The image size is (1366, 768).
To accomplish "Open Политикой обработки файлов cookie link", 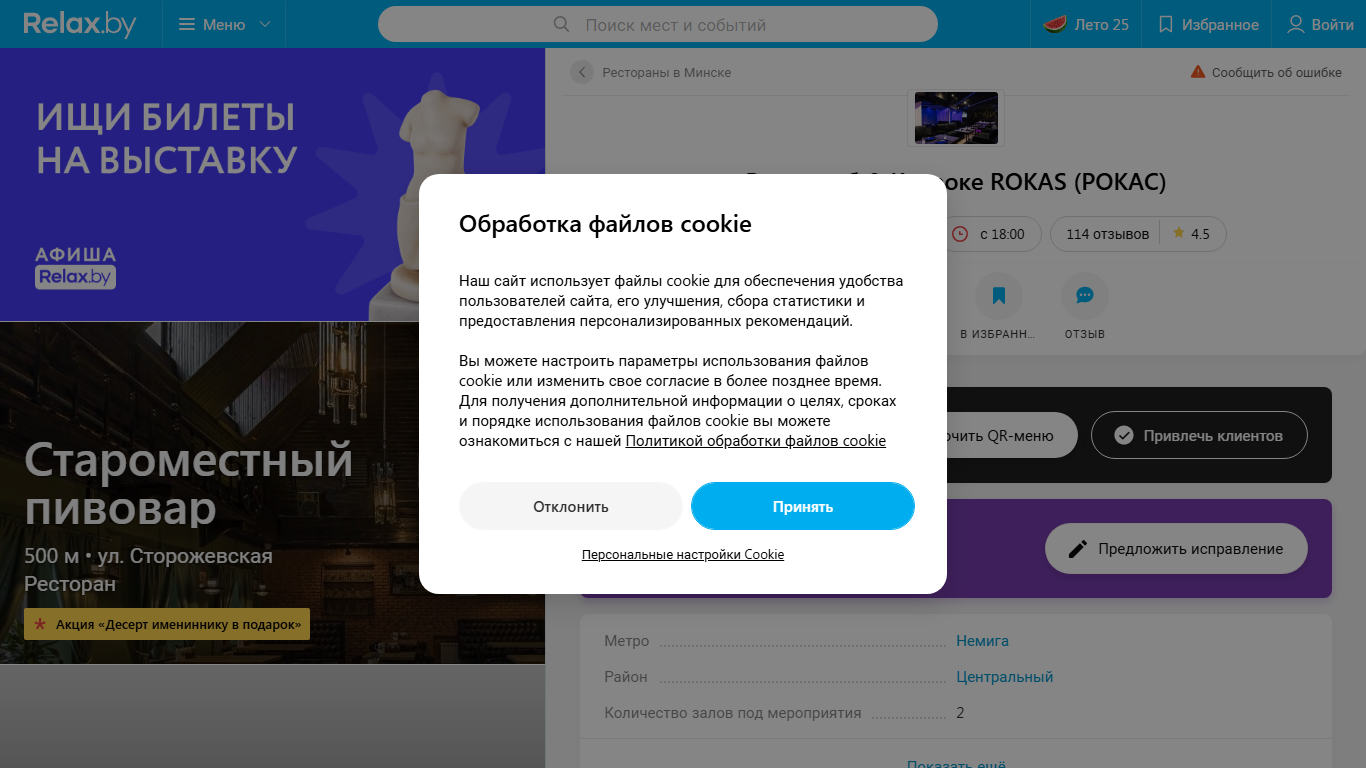I will [756, 440].
